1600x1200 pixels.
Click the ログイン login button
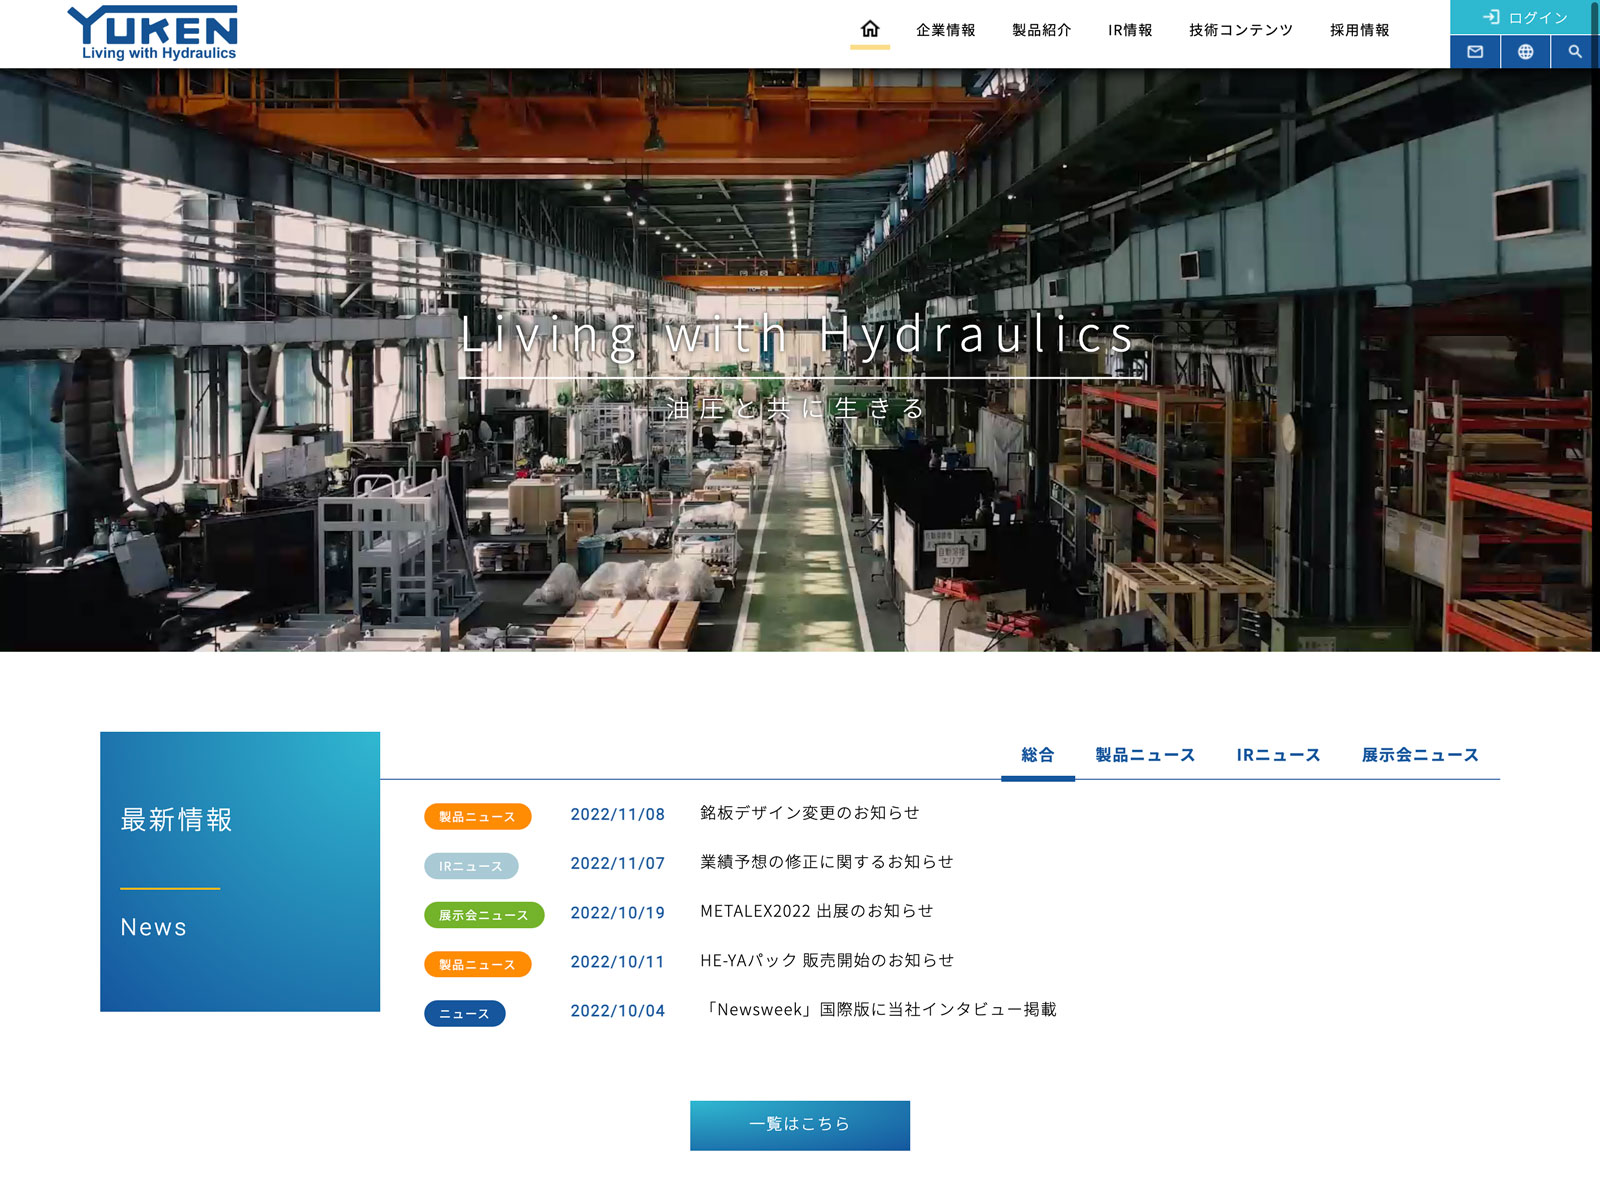(1525, 17)
